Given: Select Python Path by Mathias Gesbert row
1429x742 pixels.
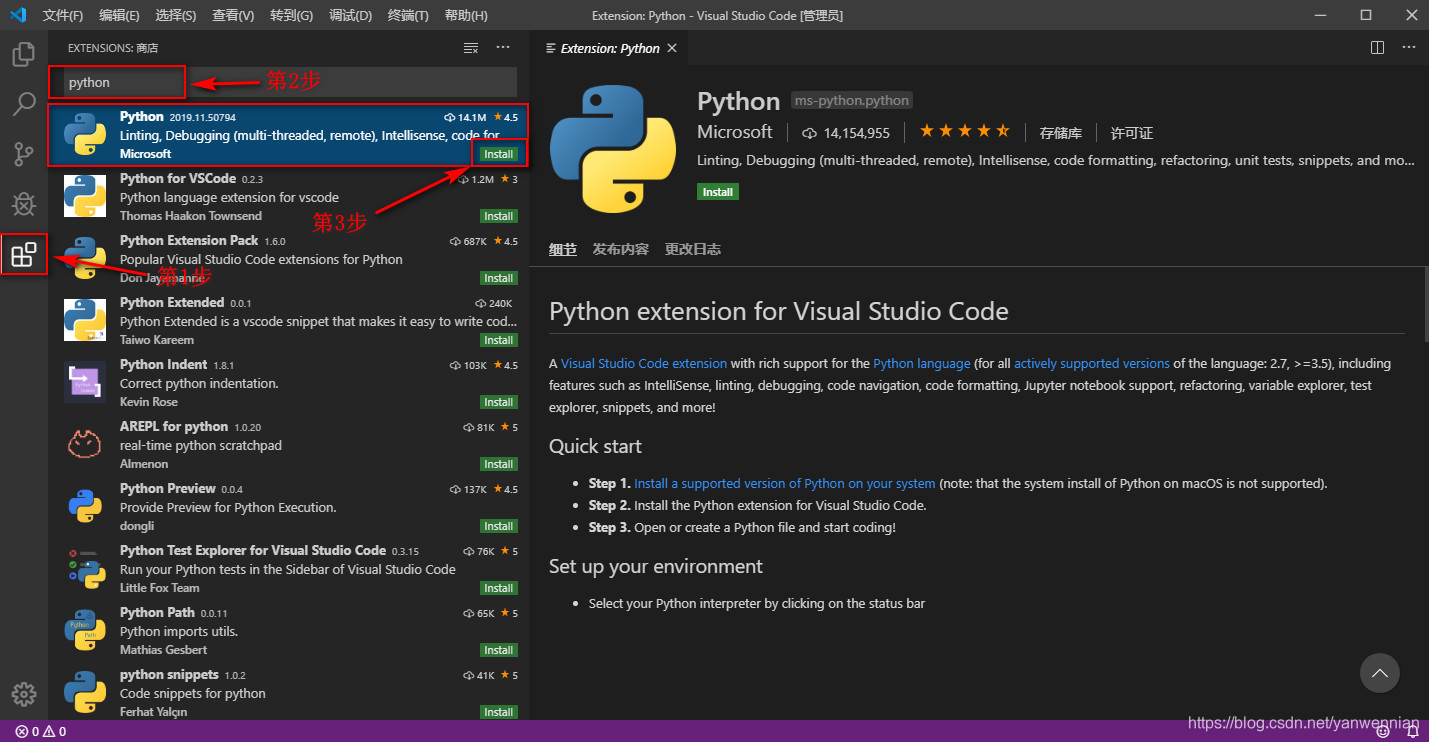Looking at the screenshot, I should [x=289, y=632].
